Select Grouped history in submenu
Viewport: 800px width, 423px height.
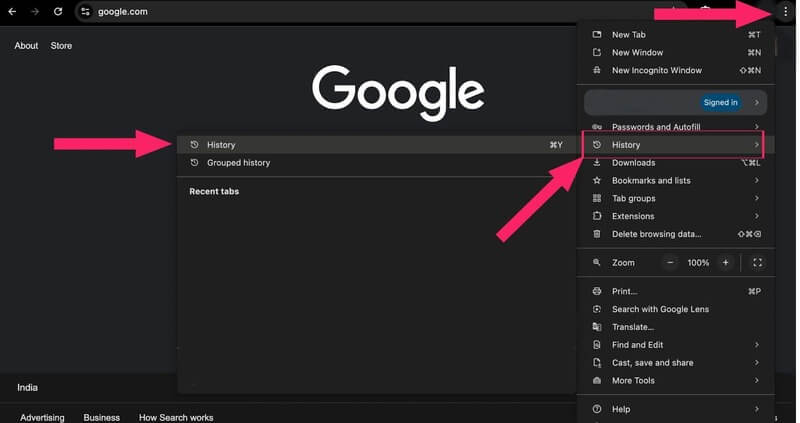[377, 163]
